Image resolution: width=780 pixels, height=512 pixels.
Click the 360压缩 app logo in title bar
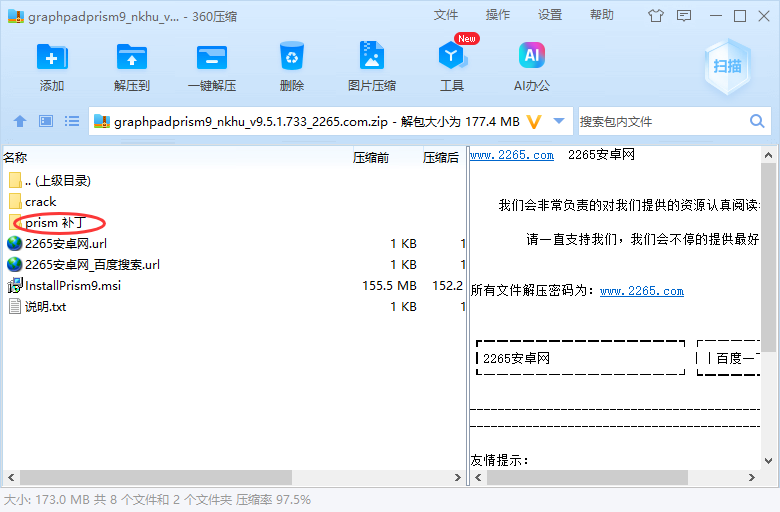coord(16,16)
